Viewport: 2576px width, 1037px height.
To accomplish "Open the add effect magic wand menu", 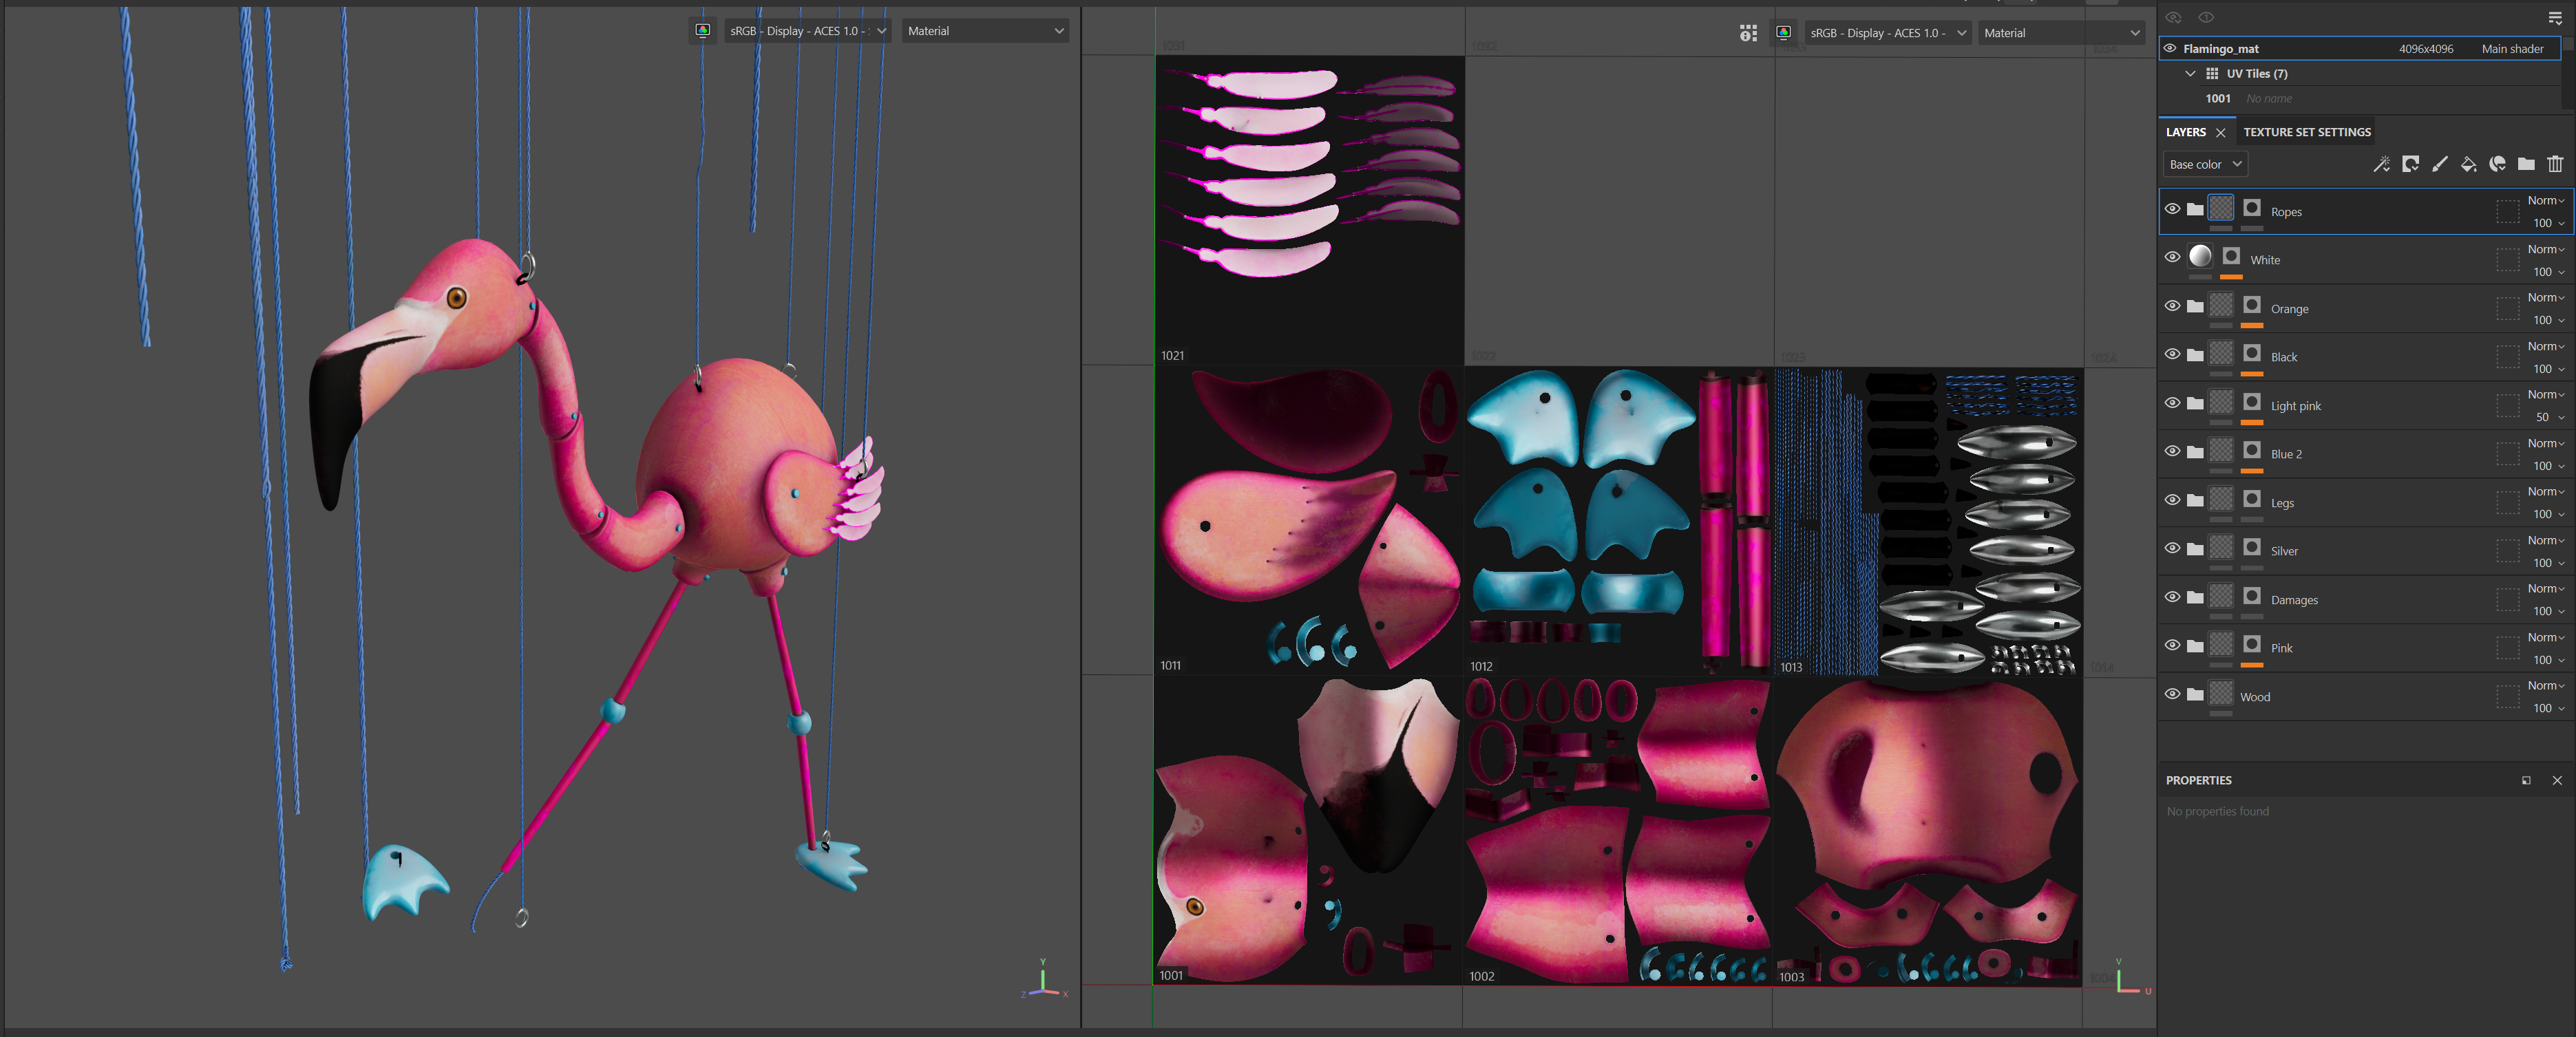I will 2381,164.
